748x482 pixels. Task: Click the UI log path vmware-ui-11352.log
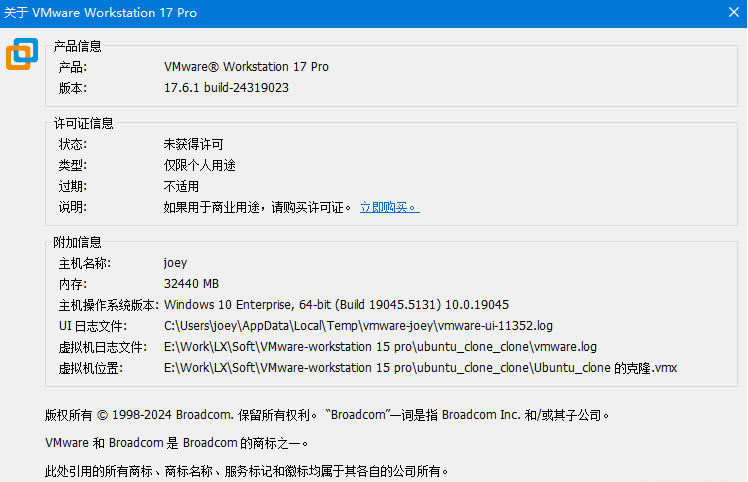(358, 326)
